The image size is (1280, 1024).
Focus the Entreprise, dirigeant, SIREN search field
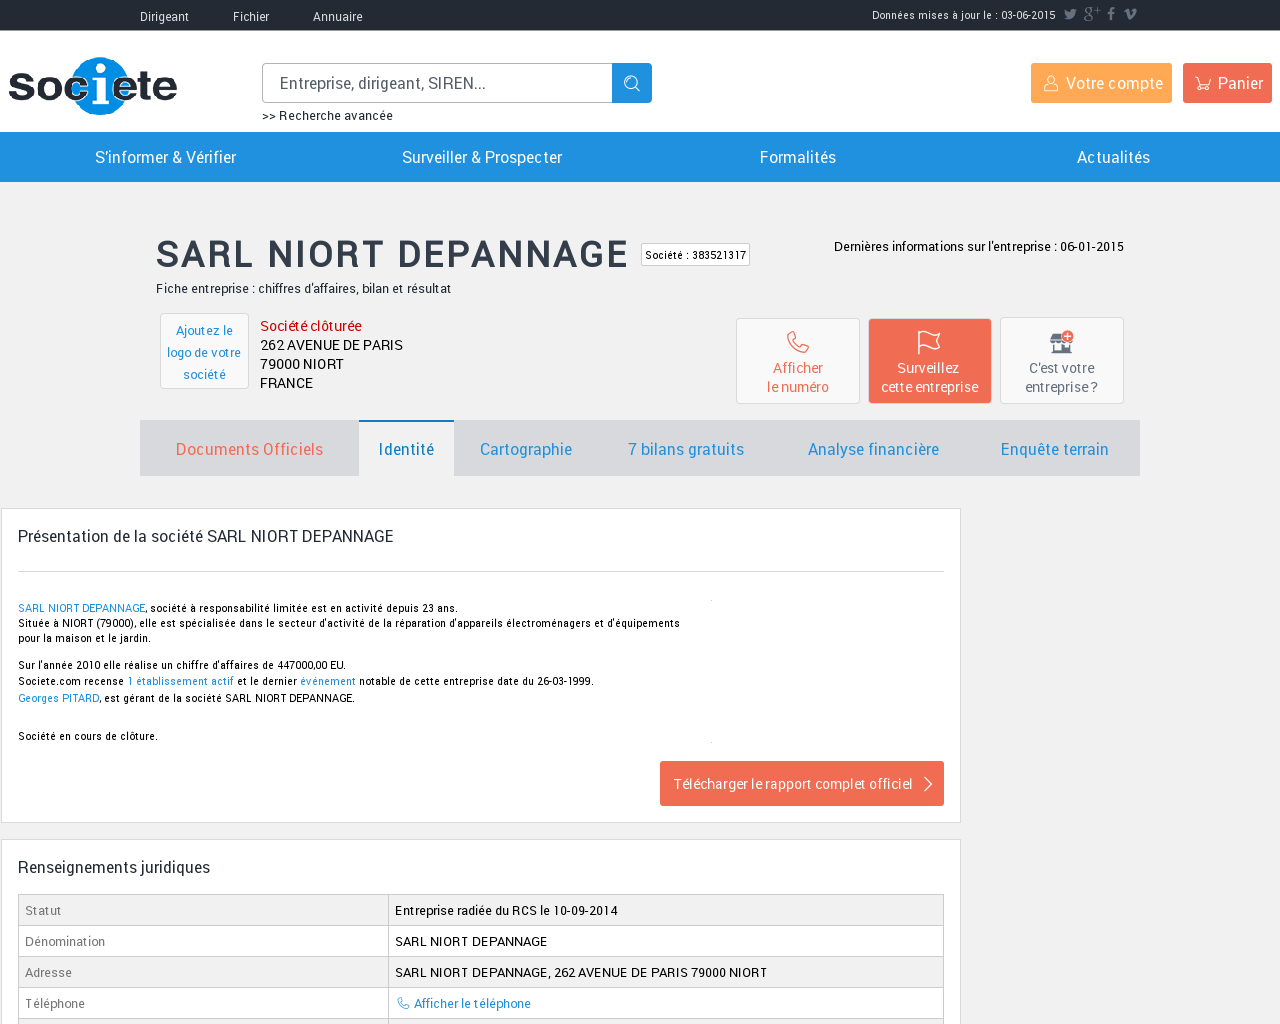click(437, 83)
